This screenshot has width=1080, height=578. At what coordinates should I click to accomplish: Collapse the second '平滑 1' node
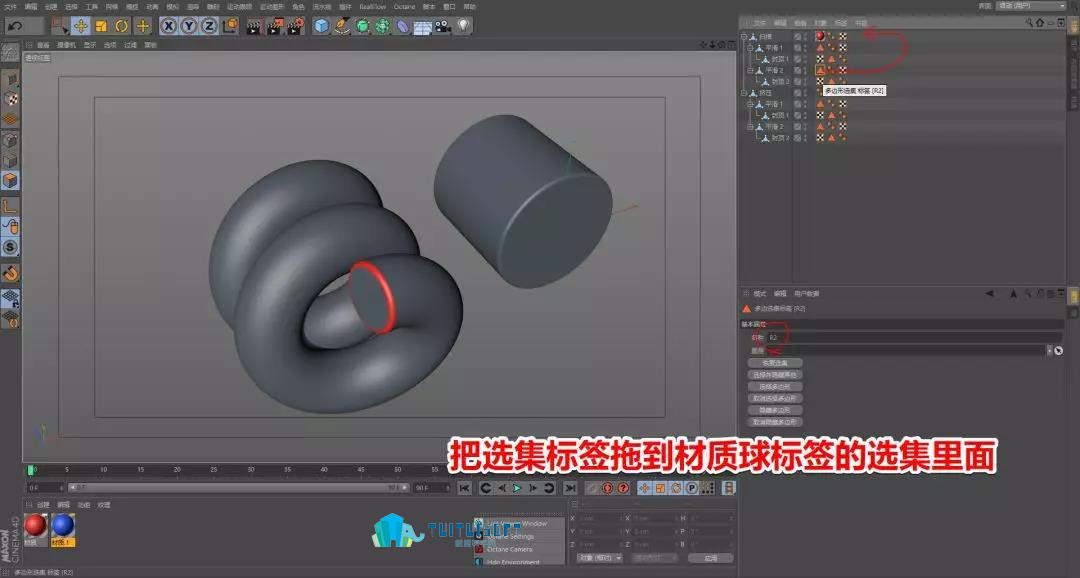pyautogui.click(x=750, y=104)
